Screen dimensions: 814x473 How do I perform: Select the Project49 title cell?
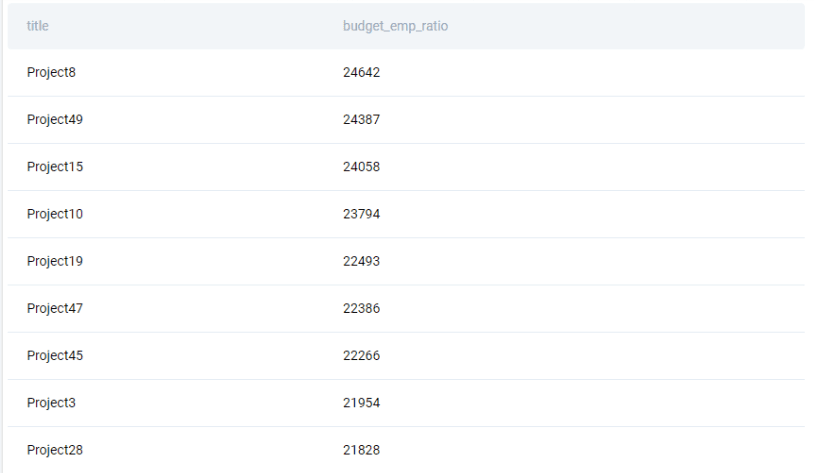[x=55, y=120]
